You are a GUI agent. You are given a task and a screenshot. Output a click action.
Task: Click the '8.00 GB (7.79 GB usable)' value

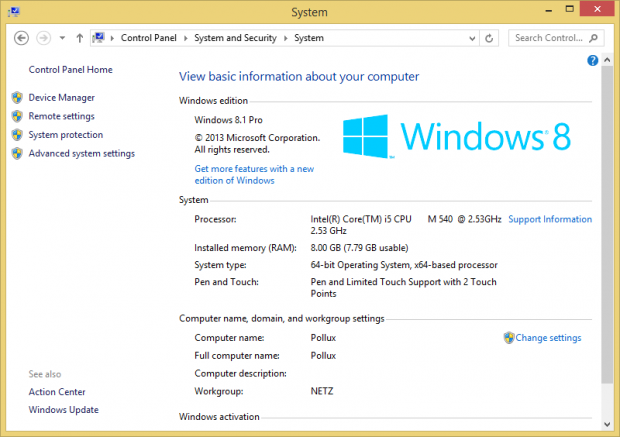359,248
